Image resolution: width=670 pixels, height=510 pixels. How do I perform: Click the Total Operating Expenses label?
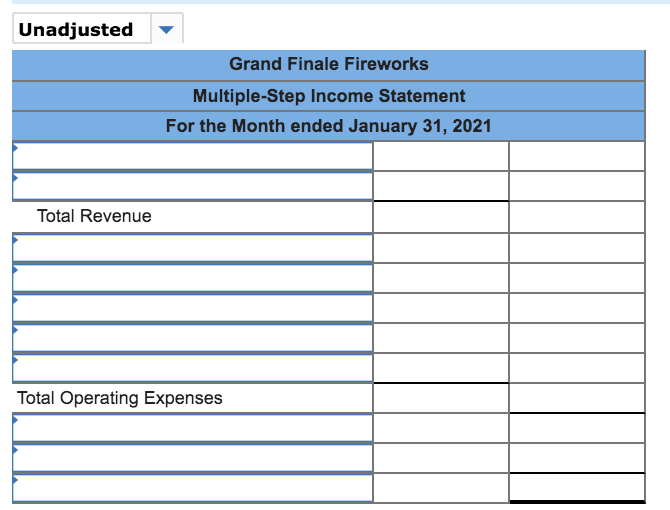[120, 398]
